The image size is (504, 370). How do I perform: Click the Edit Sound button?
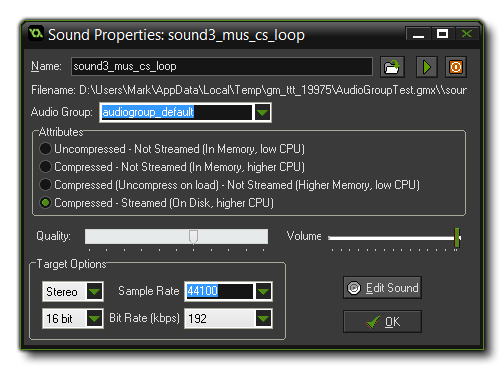[382, 288]
